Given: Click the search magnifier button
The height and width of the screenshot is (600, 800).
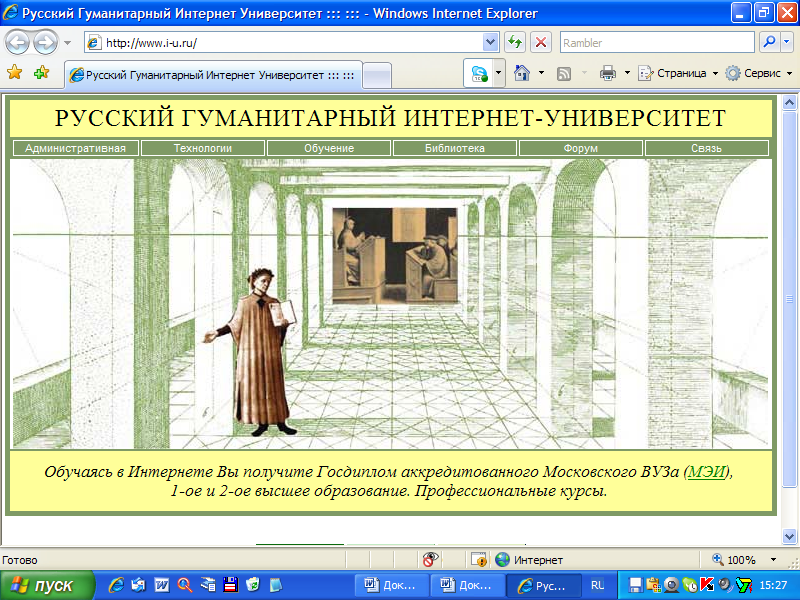Looking at the screenshot, I should (x=769, y=42).
